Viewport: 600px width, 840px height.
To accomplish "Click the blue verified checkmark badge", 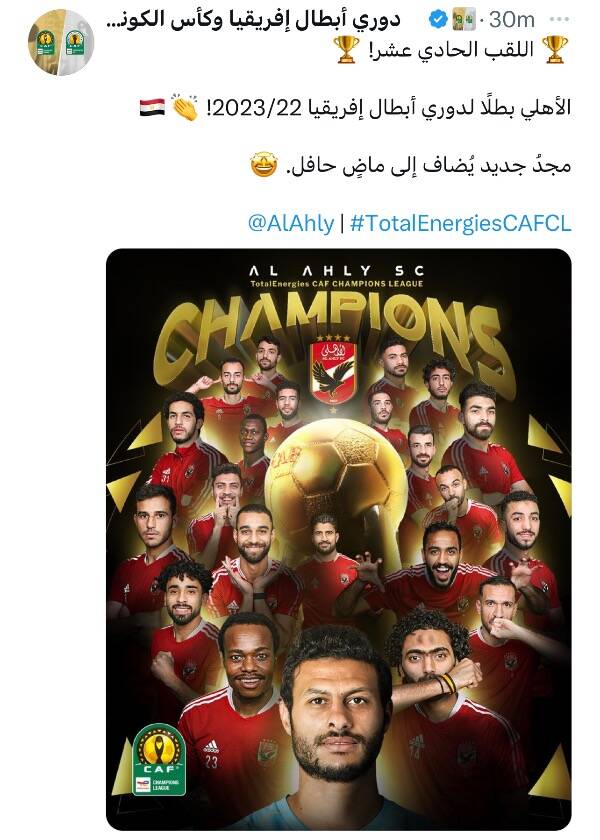I will (438, 20).
